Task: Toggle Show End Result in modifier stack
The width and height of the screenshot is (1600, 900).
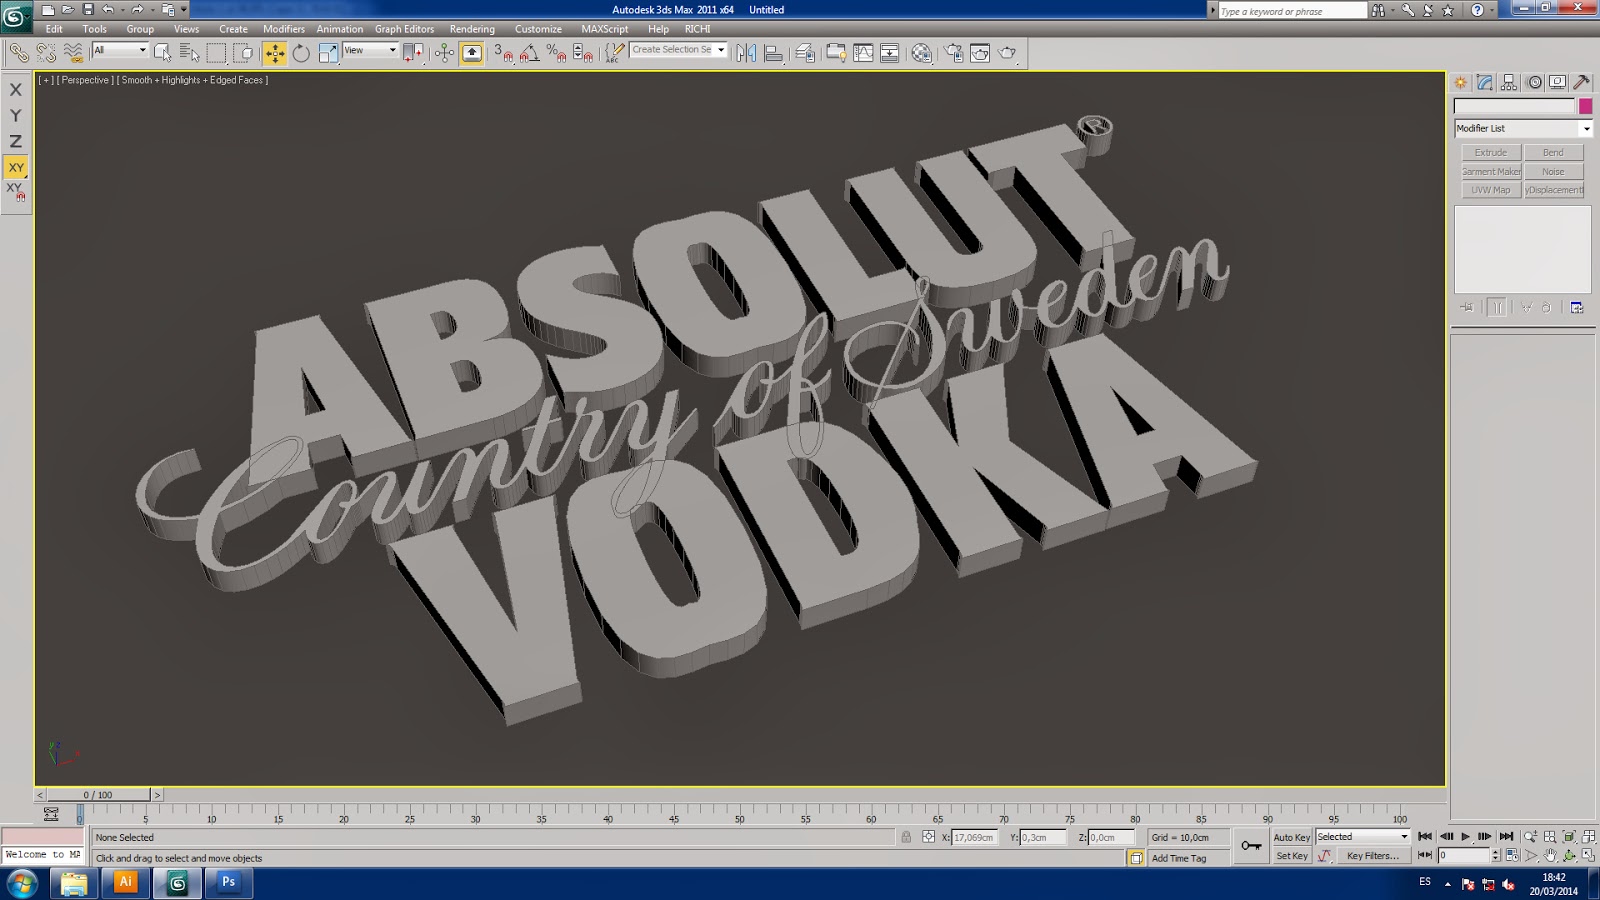Action: coord(1497,307)
